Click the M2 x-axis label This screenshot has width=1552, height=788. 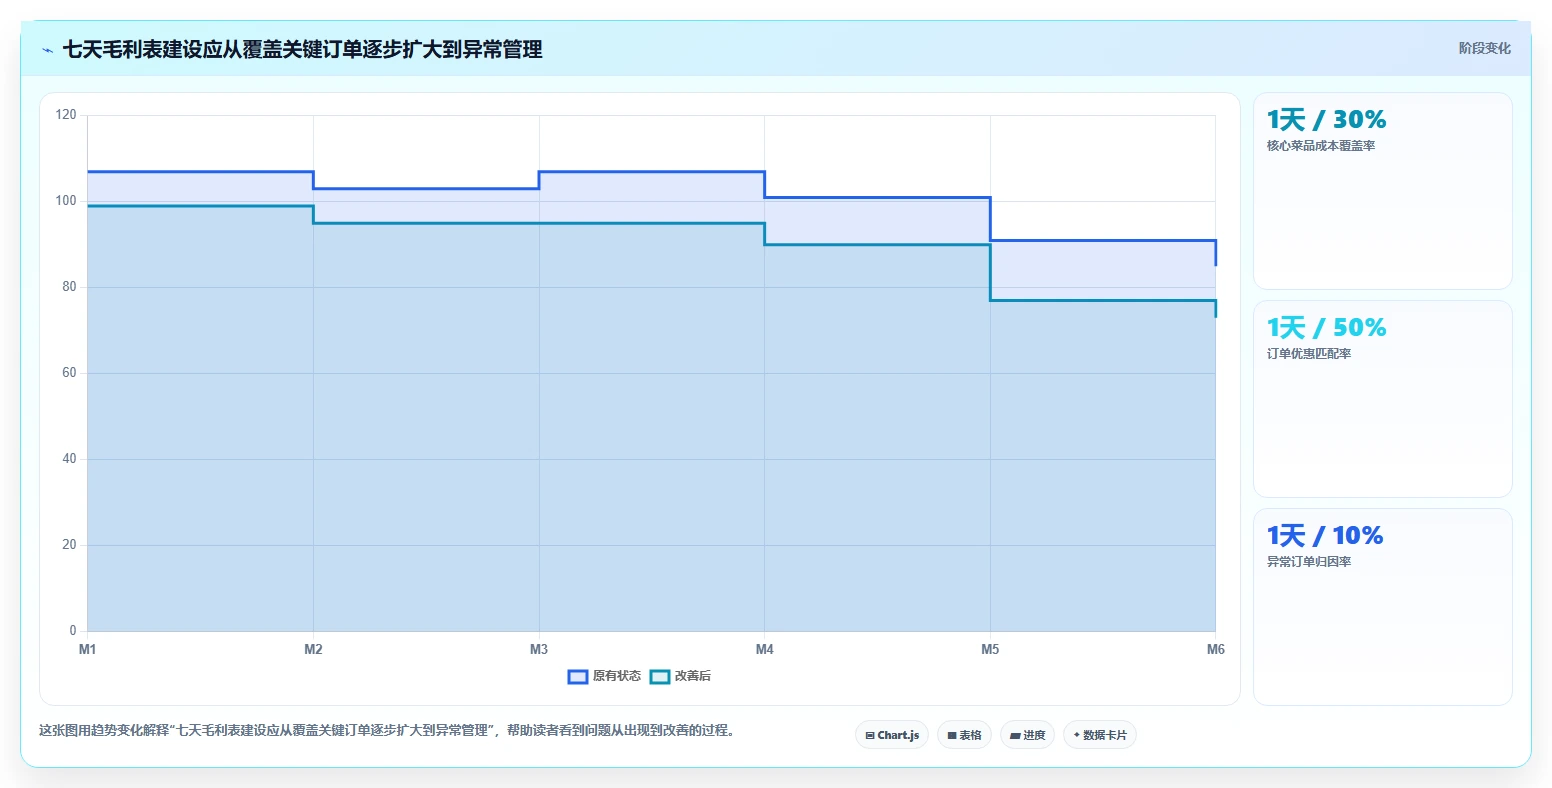coord(313,650)
